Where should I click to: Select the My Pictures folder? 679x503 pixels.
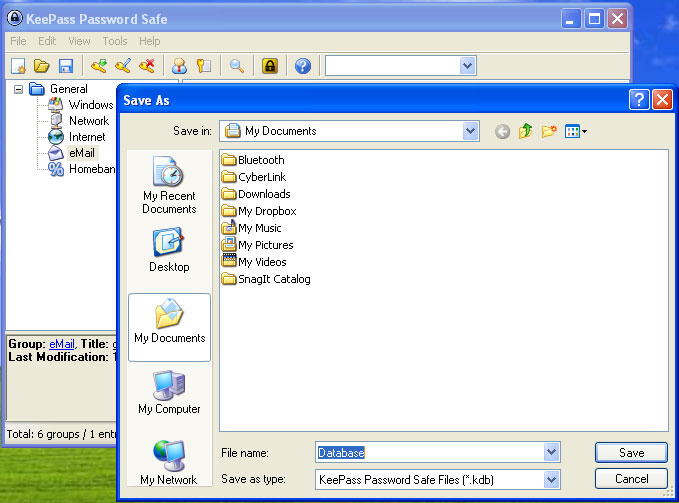pos(258,245)
